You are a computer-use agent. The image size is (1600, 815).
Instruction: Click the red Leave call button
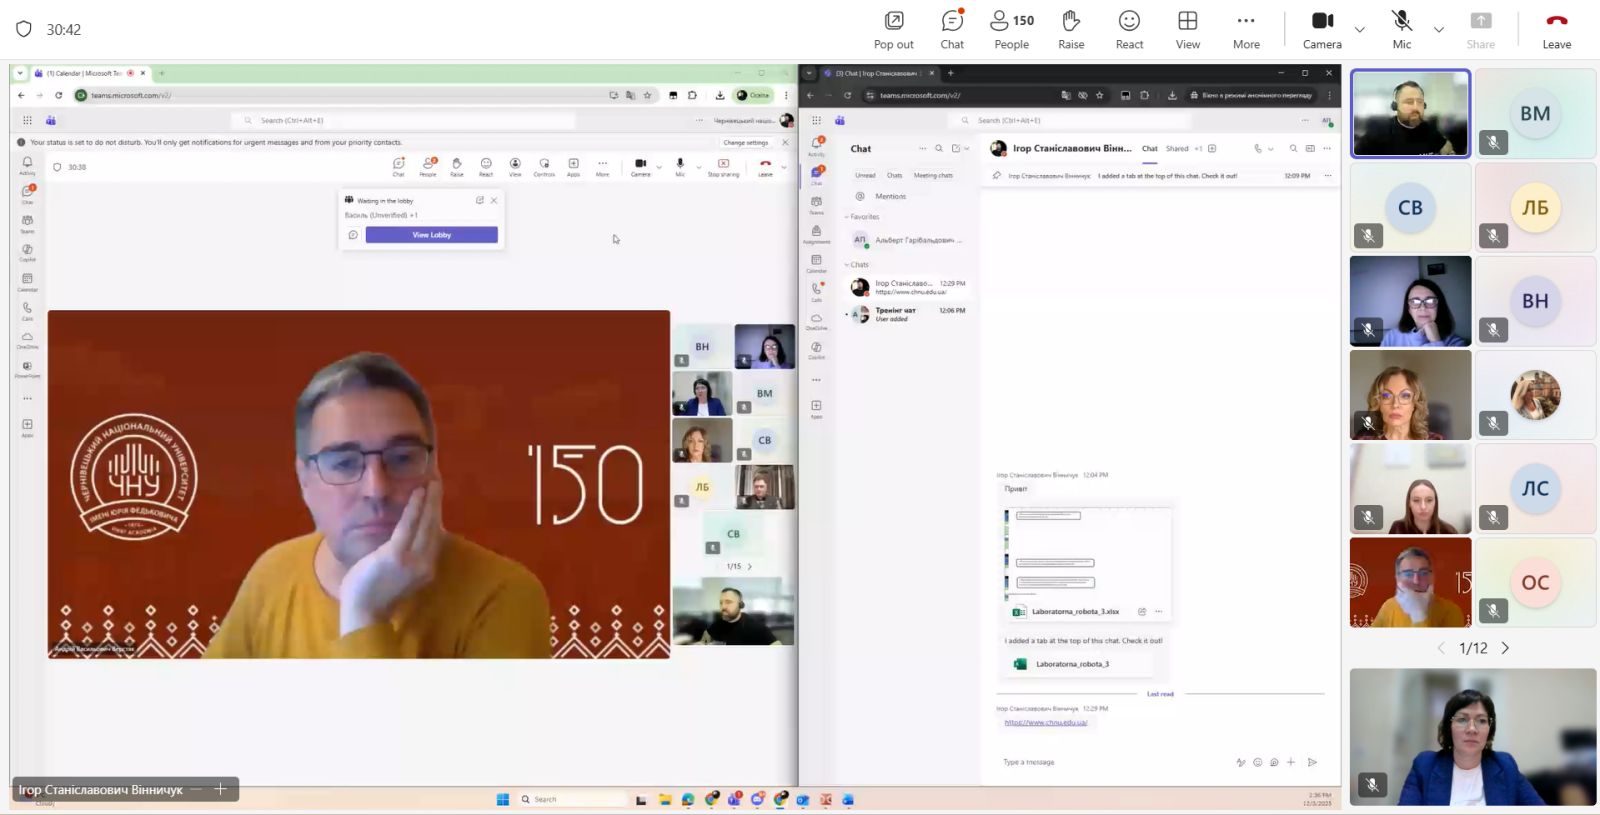[1556, 30]
